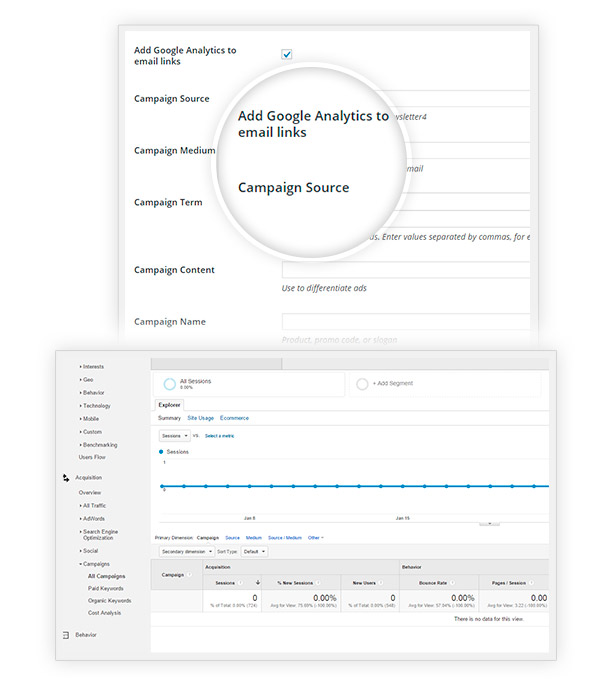Open Organic Keywords report
This screenshot has width=603, height=681.
tap(109, 600)
